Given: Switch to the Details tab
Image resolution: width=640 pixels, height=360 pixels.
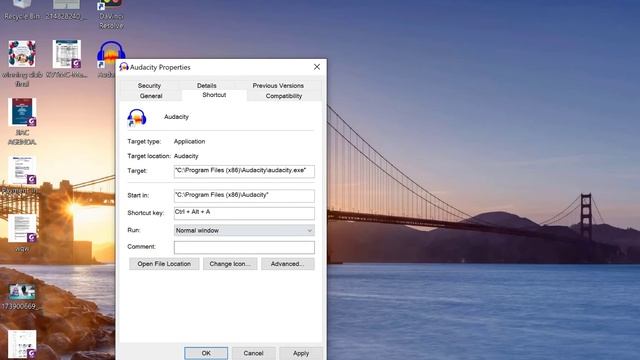Looking at the screenshot, I should (207, 85).
